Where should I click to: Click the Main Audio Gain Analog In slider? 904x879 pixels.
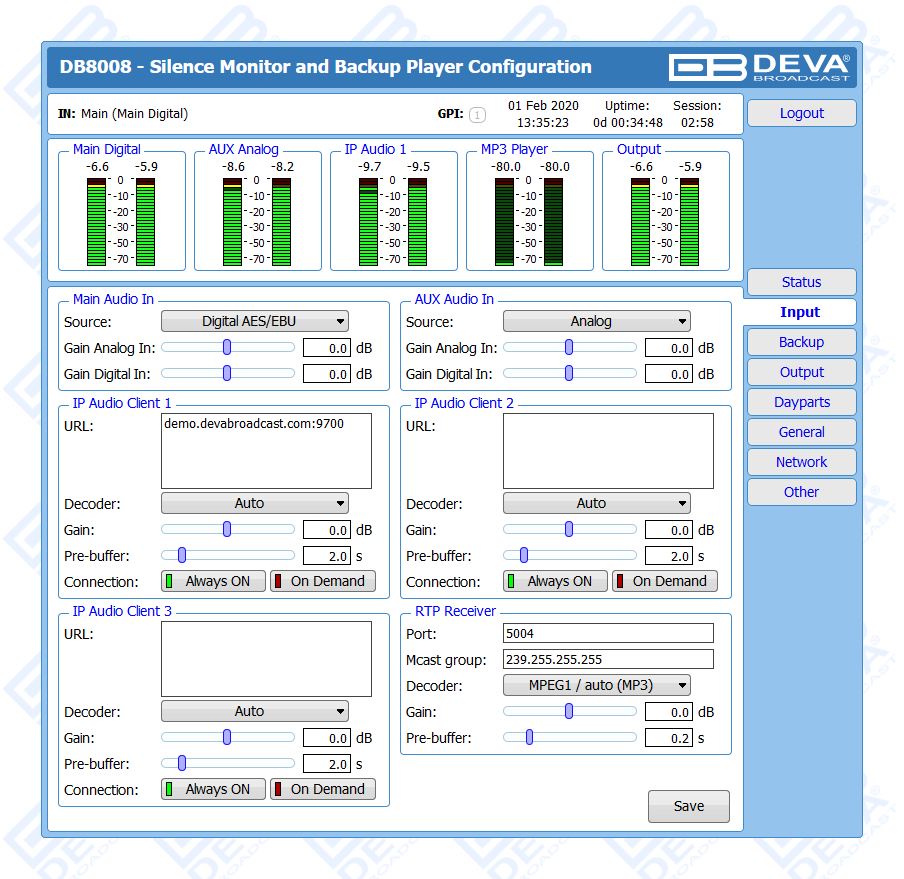[x=228, y=348]
